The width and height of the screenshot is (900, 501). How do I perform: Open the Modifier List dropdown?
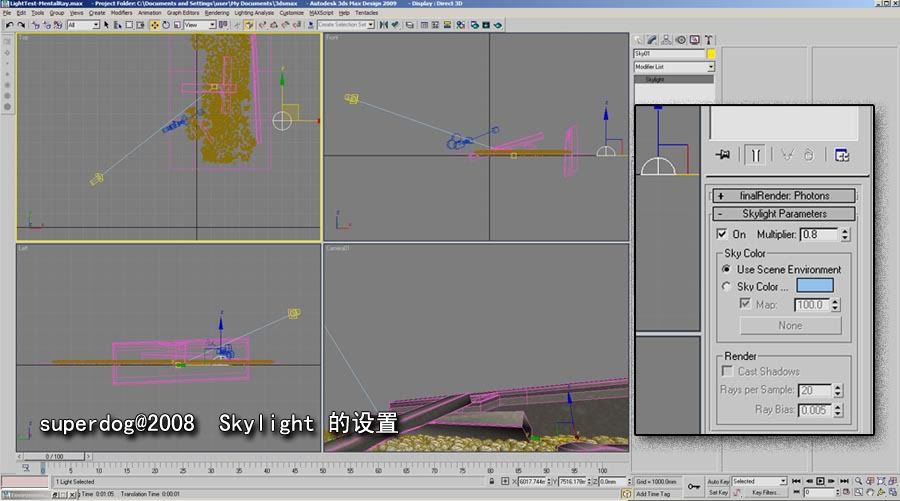point(710,67)
